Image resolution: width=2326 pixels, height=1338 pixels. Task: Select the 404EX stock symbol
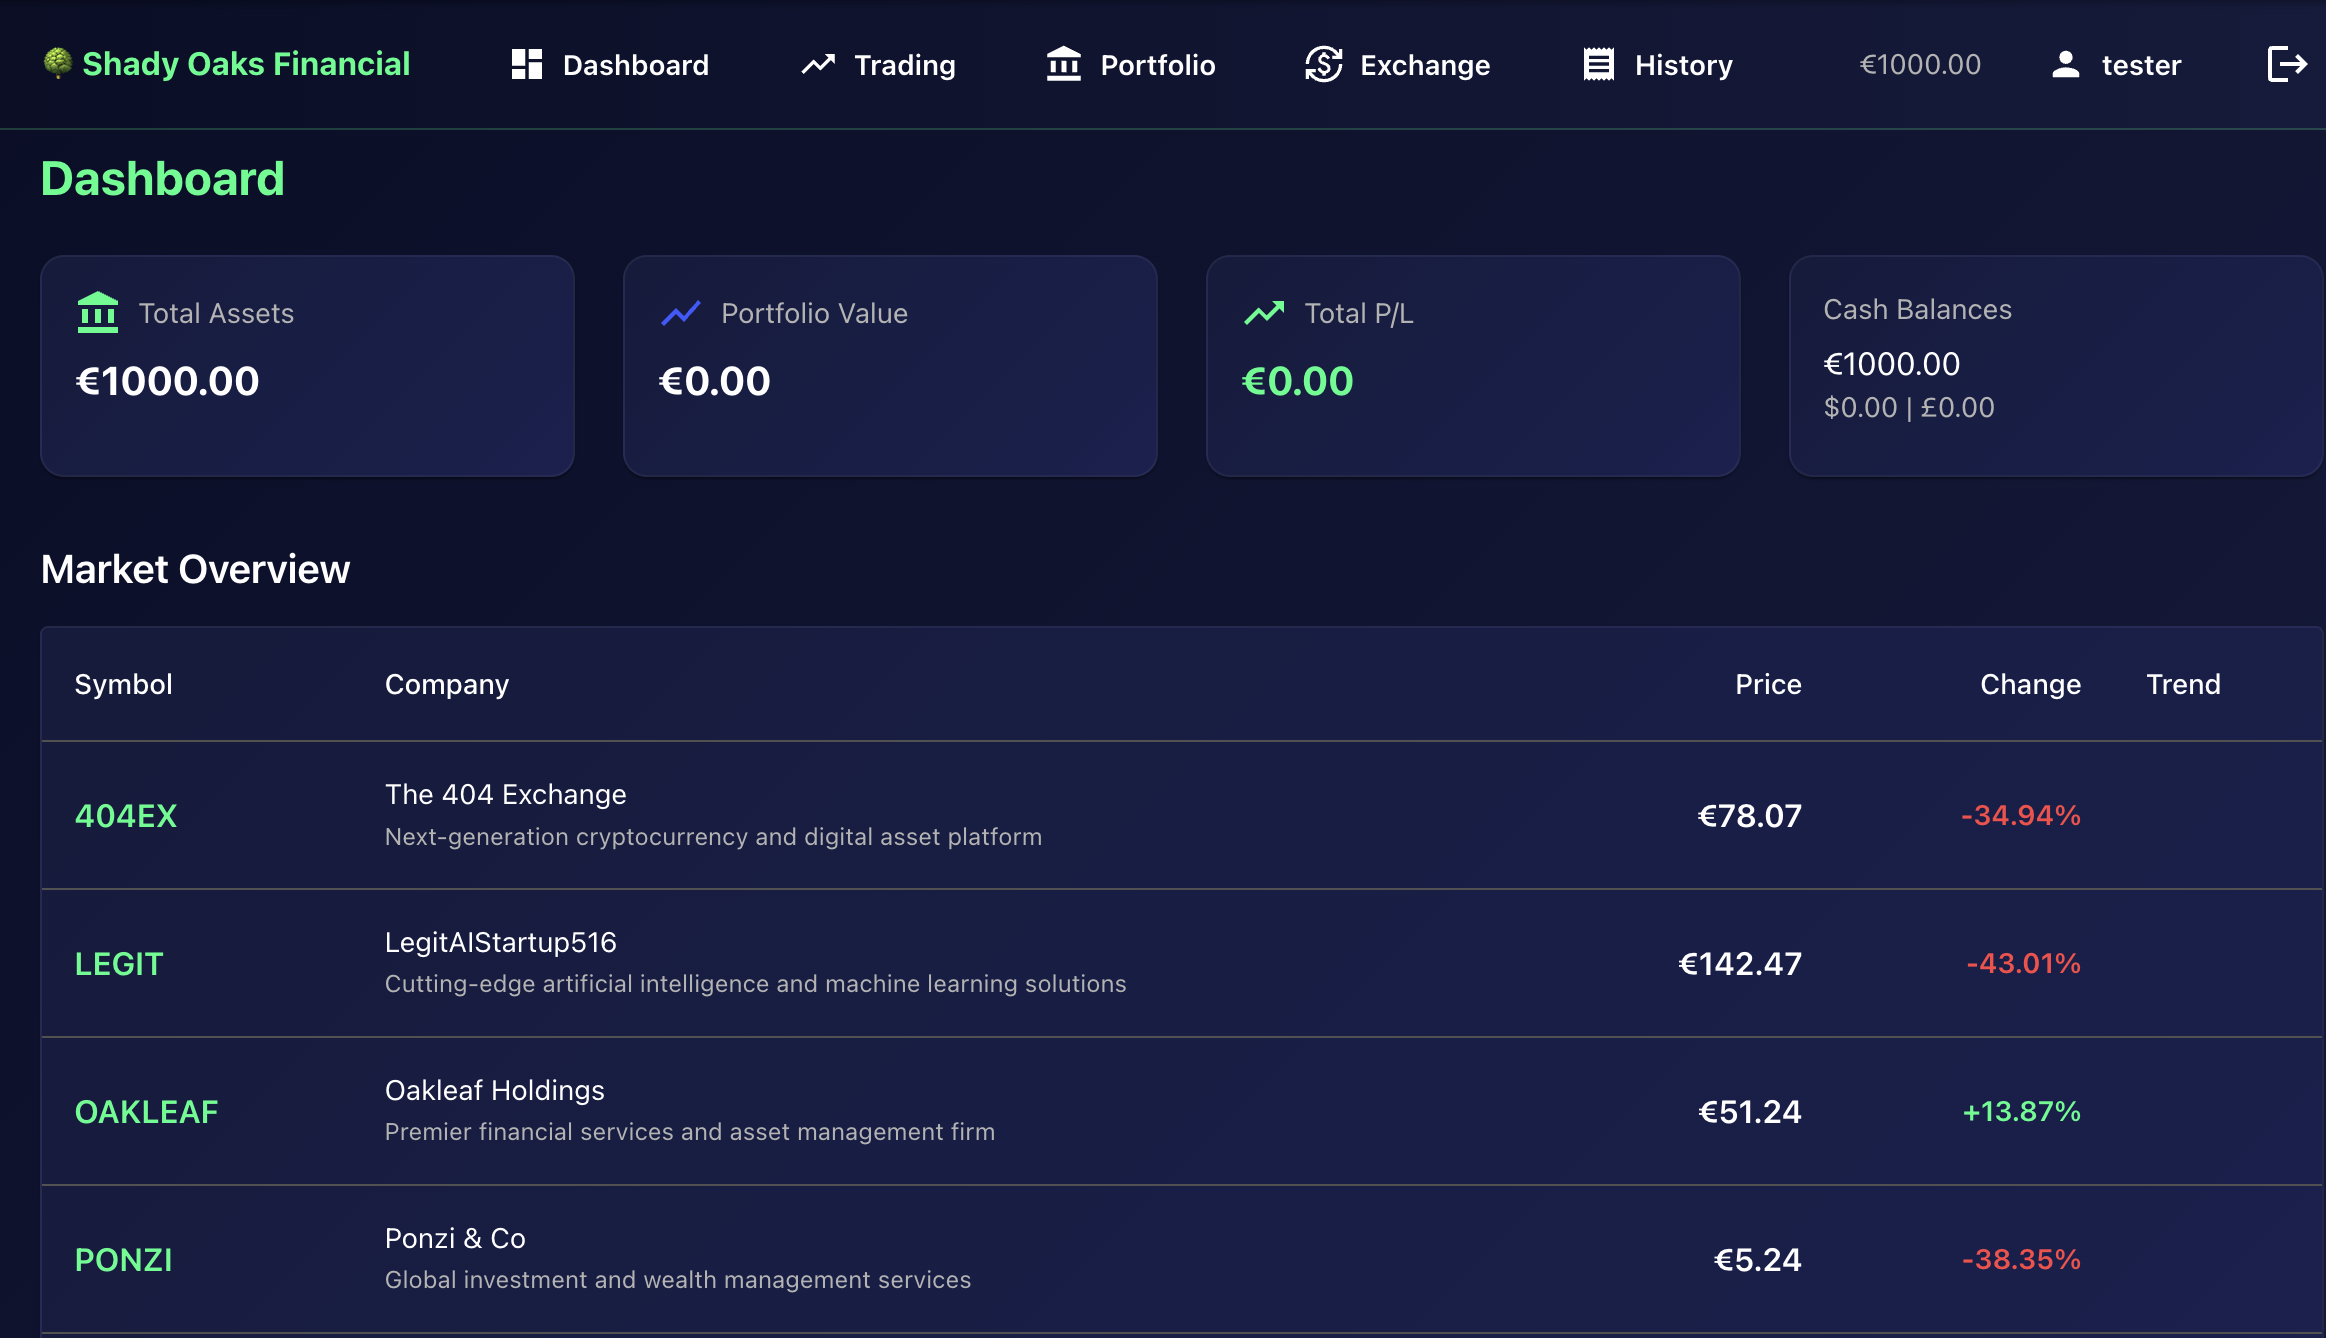pos(126,816)
